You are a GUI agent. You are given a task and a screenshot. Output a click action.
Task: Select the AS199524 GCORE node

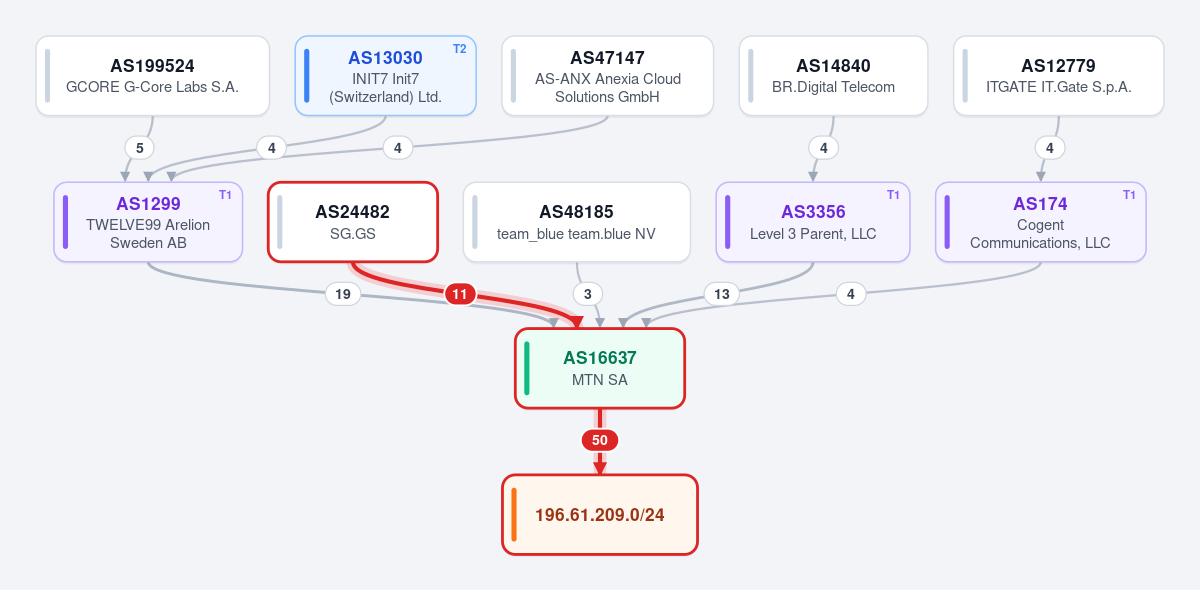(153, 76)
